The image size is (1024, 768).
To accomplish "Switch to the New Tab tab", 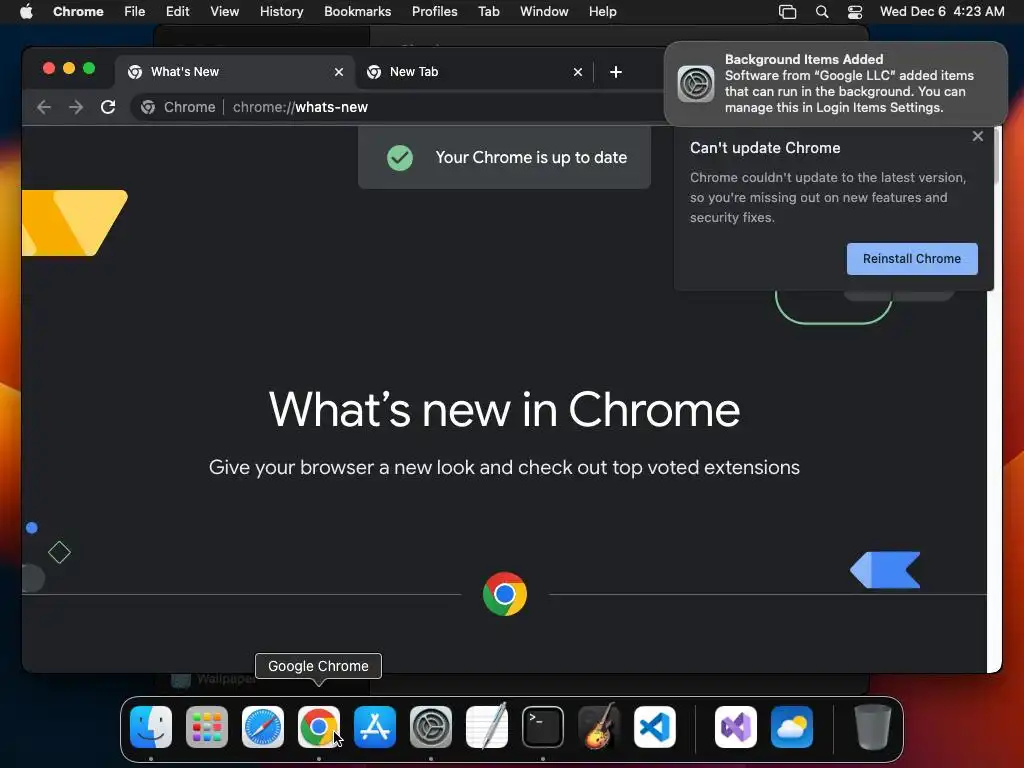I will (x=474, y=72).
